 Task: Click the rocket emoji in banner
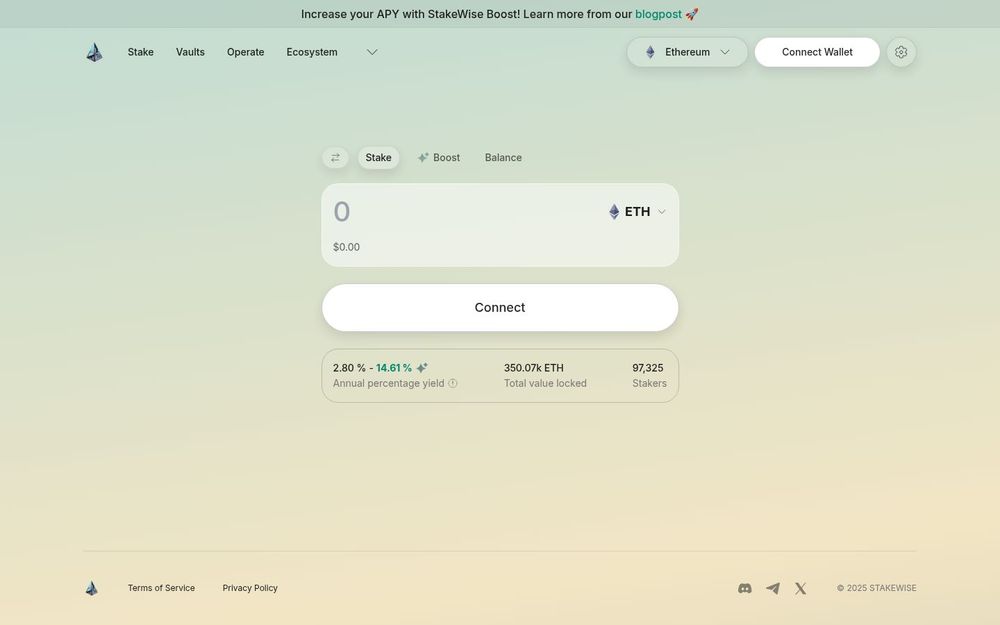691,14
